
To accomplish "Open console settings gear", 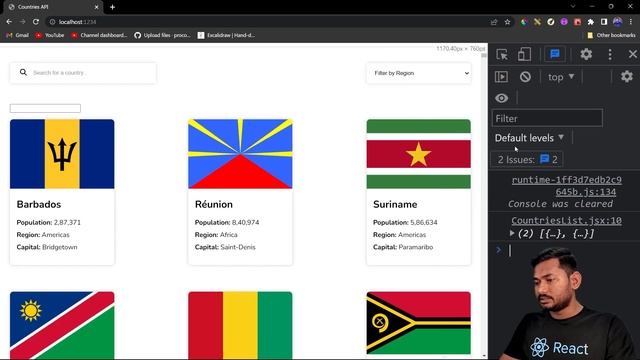I will click(x=627, y=76).
